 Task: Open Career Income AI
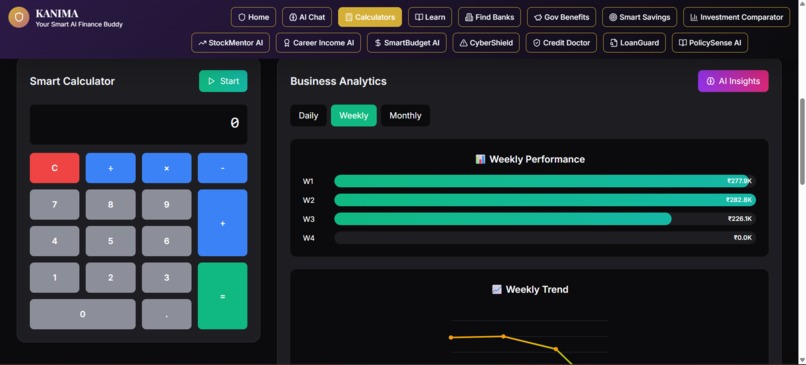tap(318, 43)
